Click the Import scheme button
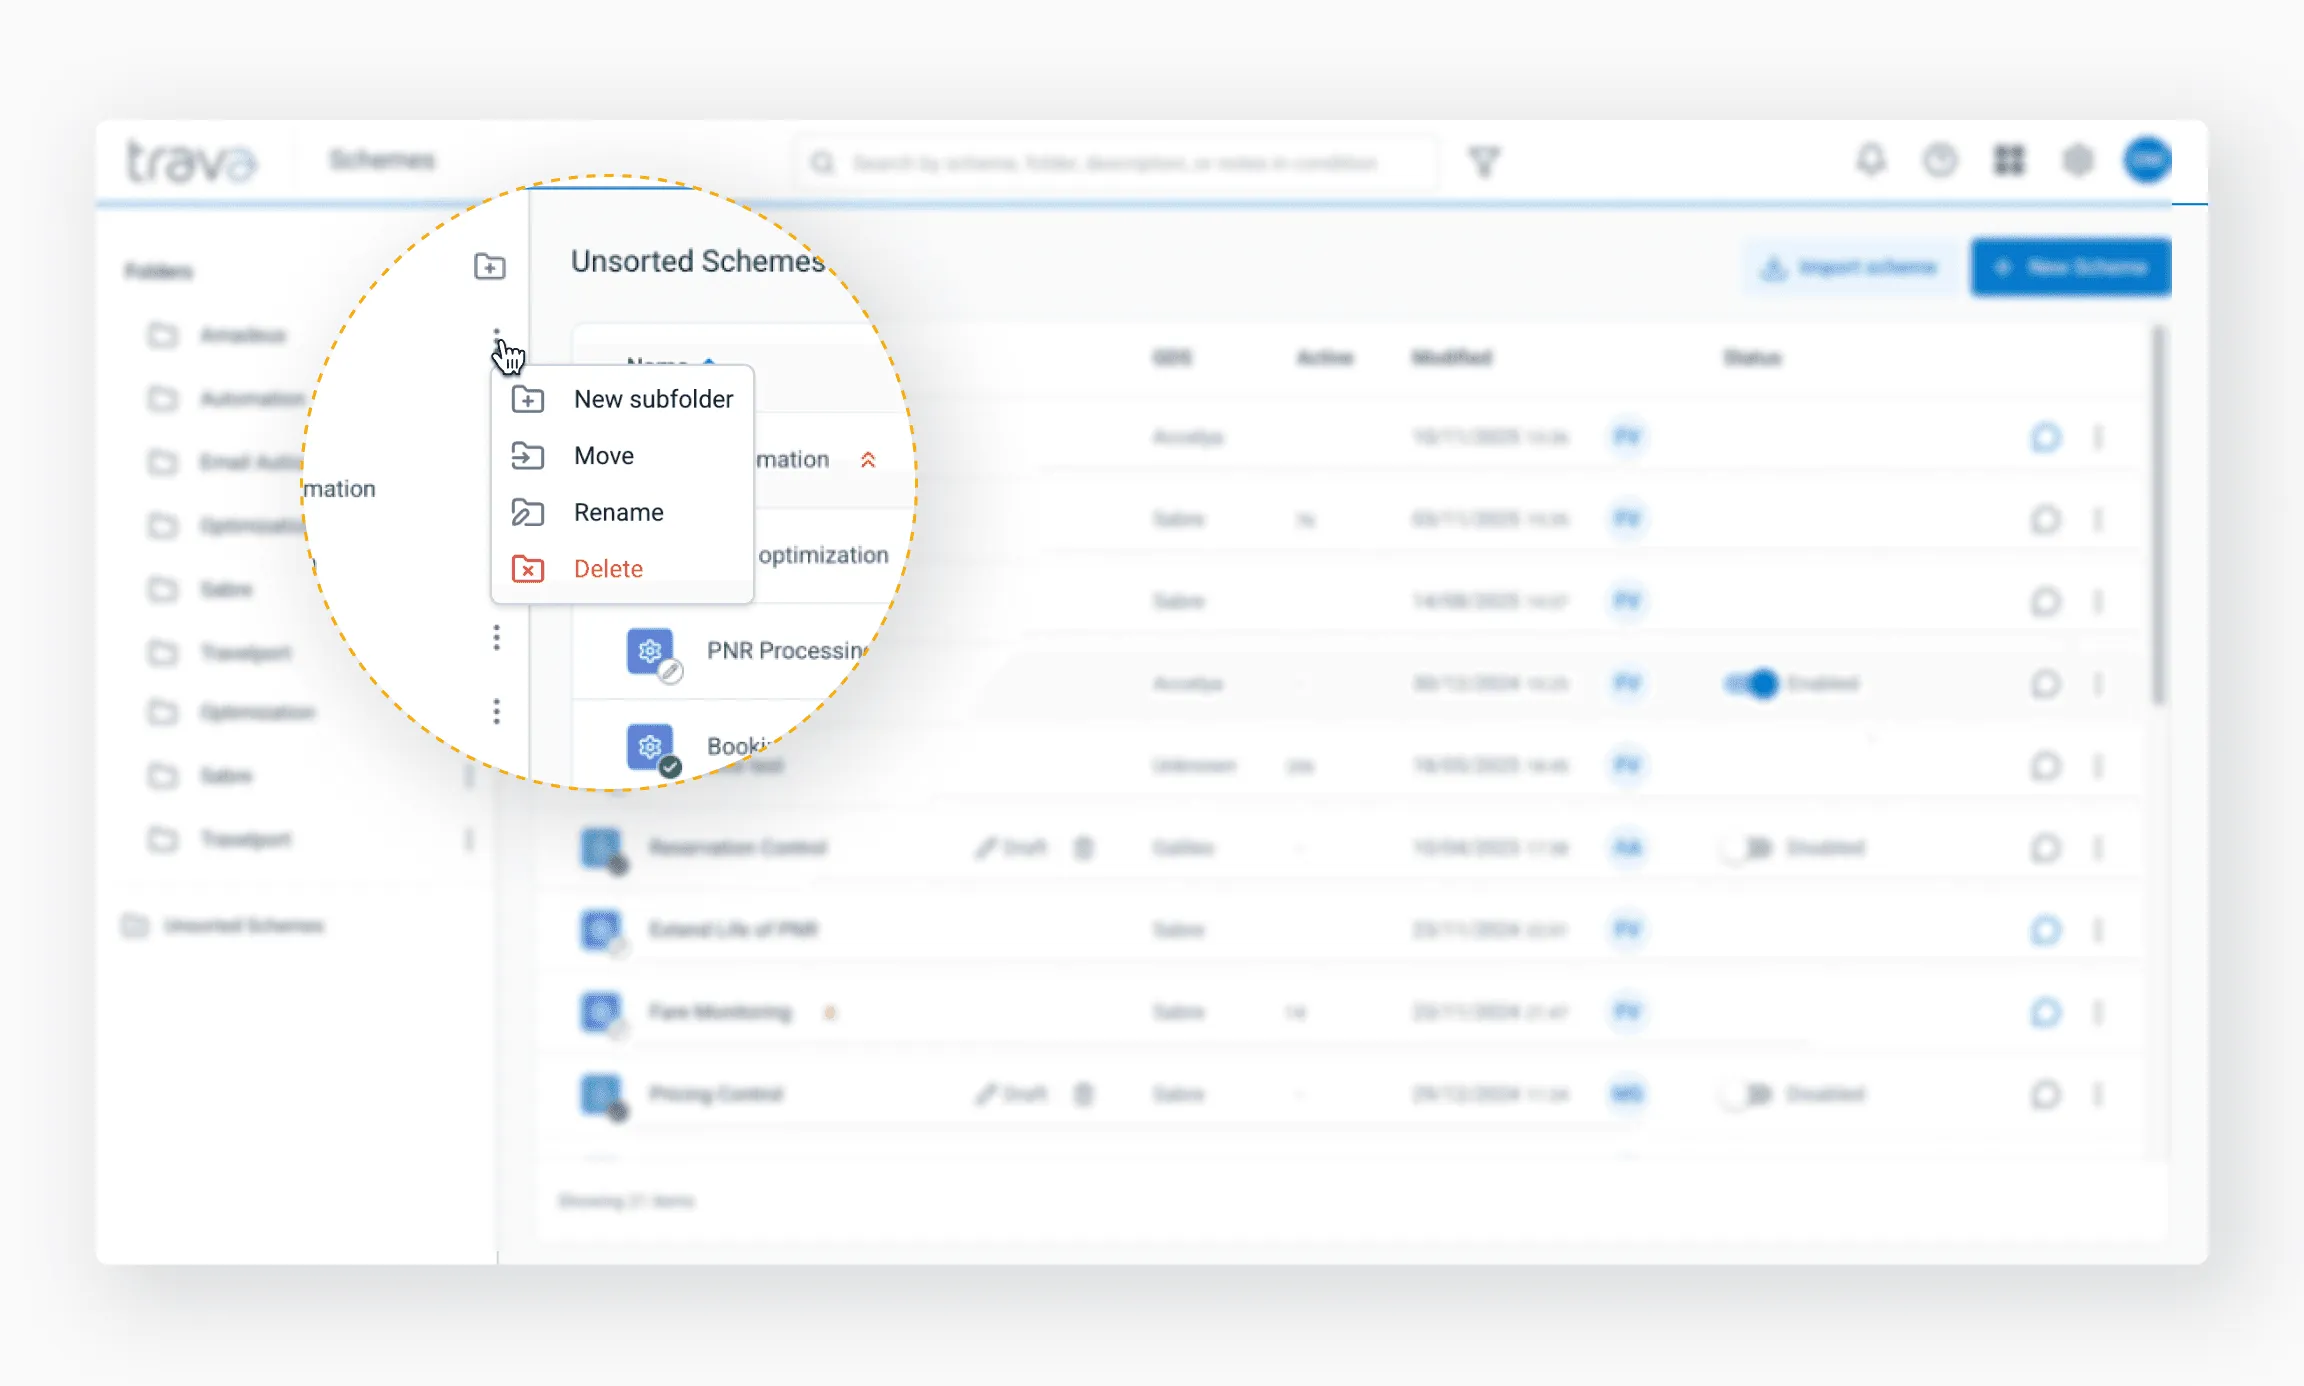Image resolution: width=2304 pixels, height=1386 pixels. coord(1849,266)
